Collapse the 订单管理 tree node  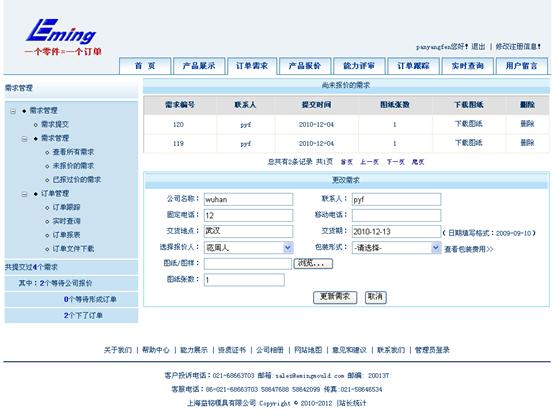24,194
